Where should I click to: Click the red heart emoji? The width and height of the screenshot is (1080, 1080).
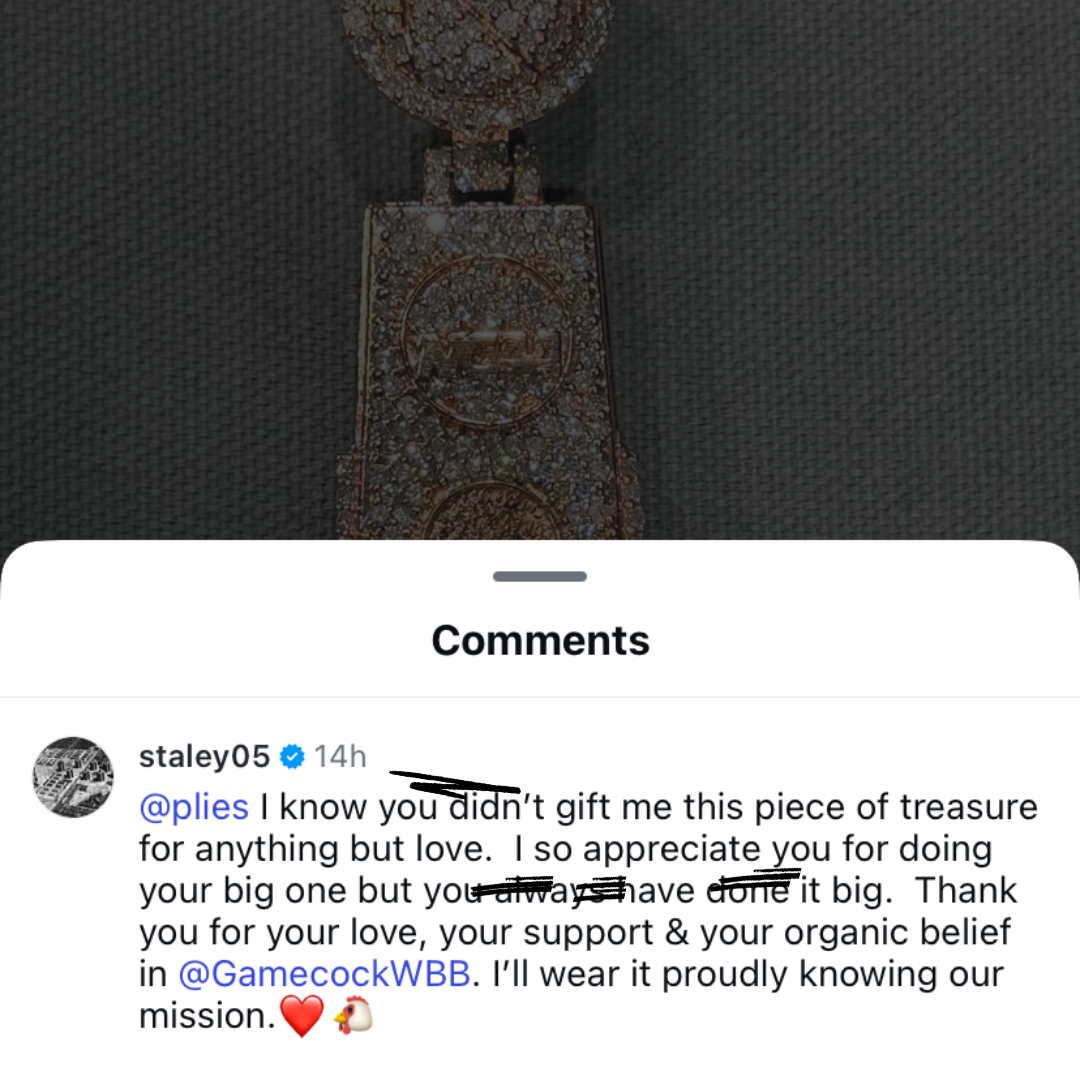pos(302,1016)
